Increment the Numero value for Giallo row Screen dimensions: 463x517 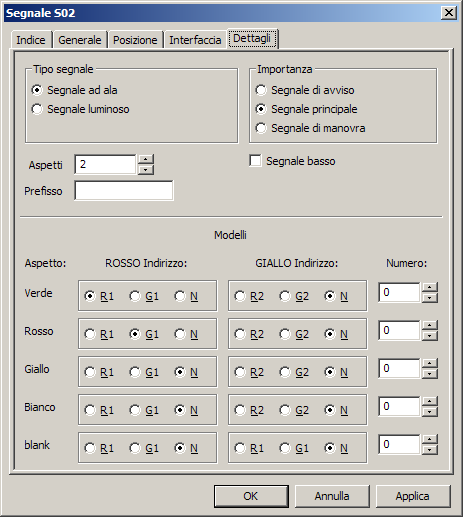430,363
